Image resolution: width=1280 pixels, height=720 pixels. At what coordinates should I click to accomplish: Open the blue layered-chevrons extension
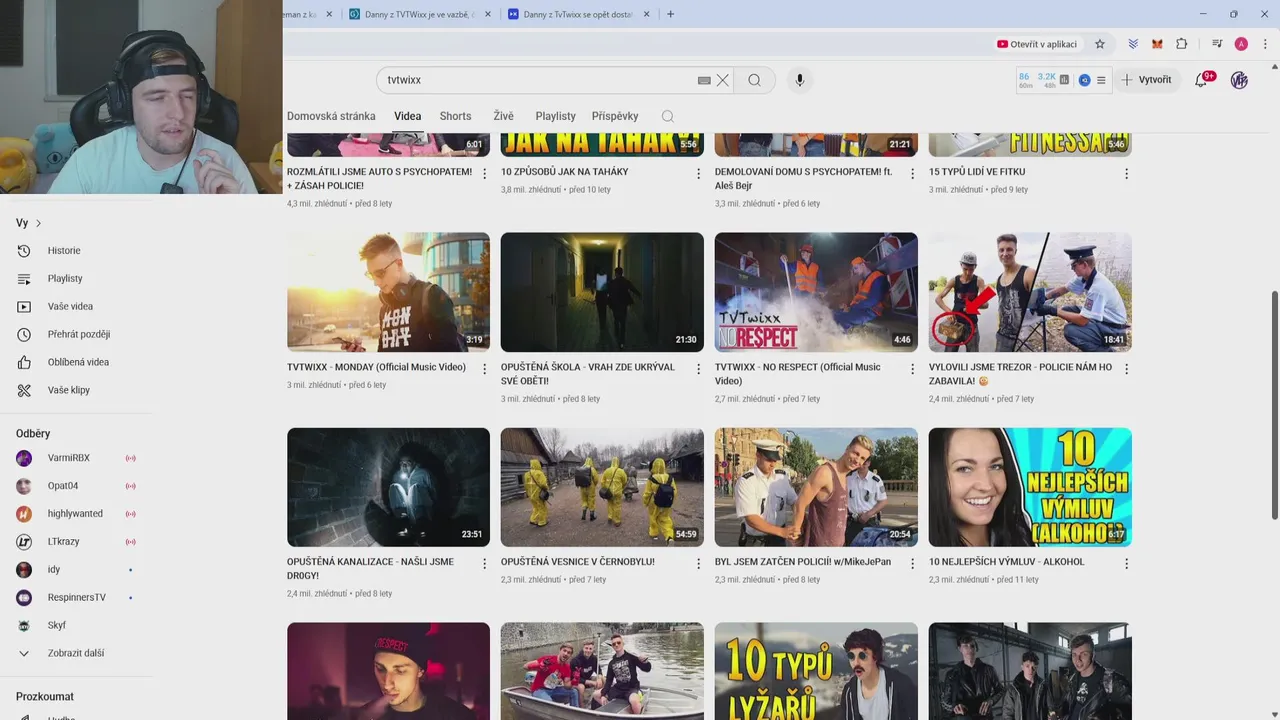(x=1133, y=44)
